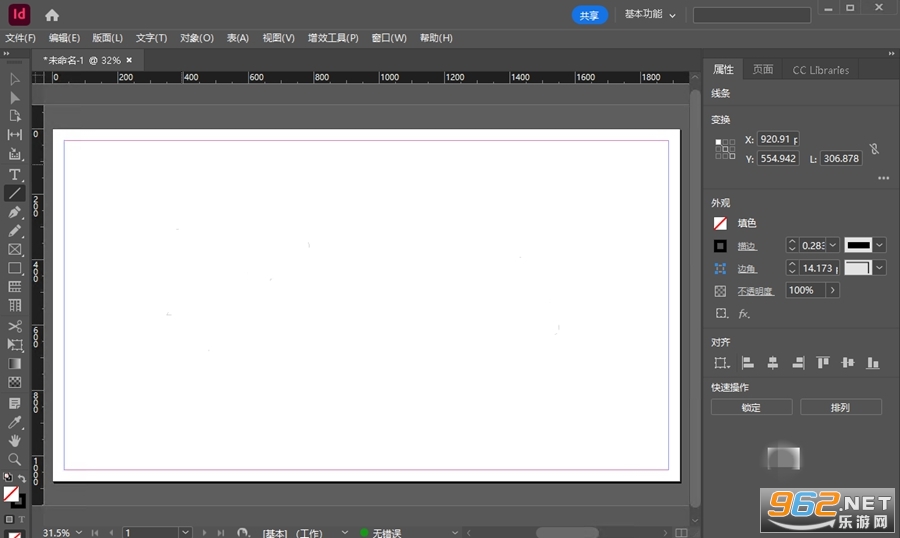The image size is (900, 538).
Task: Open preflight 无错误 dropdown
Action: coord(455,533)
